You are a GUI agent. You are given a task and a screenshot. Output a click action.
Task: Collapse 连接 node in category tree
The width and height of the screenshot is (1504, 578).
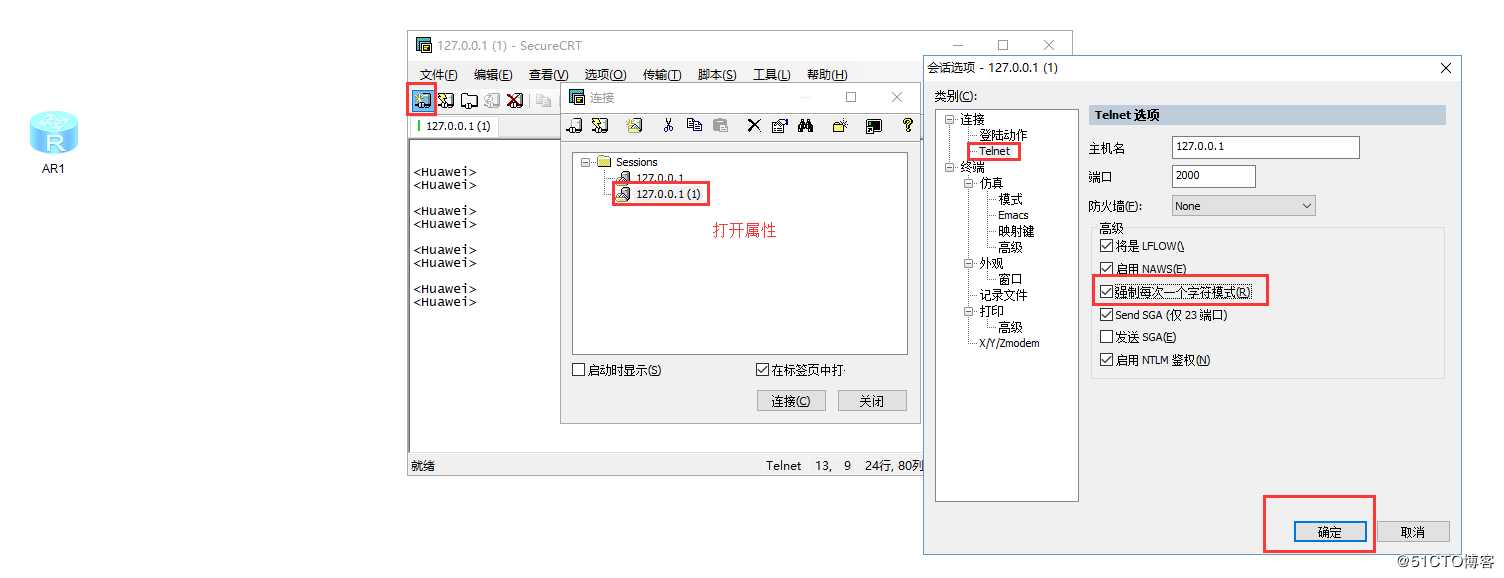pos(950,119)
